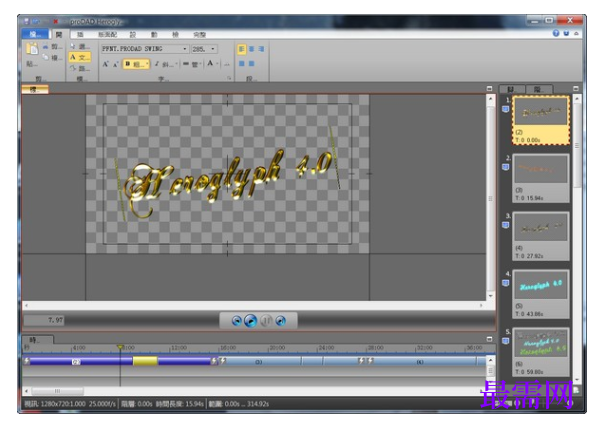Switch to first tab in clip list panel
592x426 pixels.
coord(511,90)
